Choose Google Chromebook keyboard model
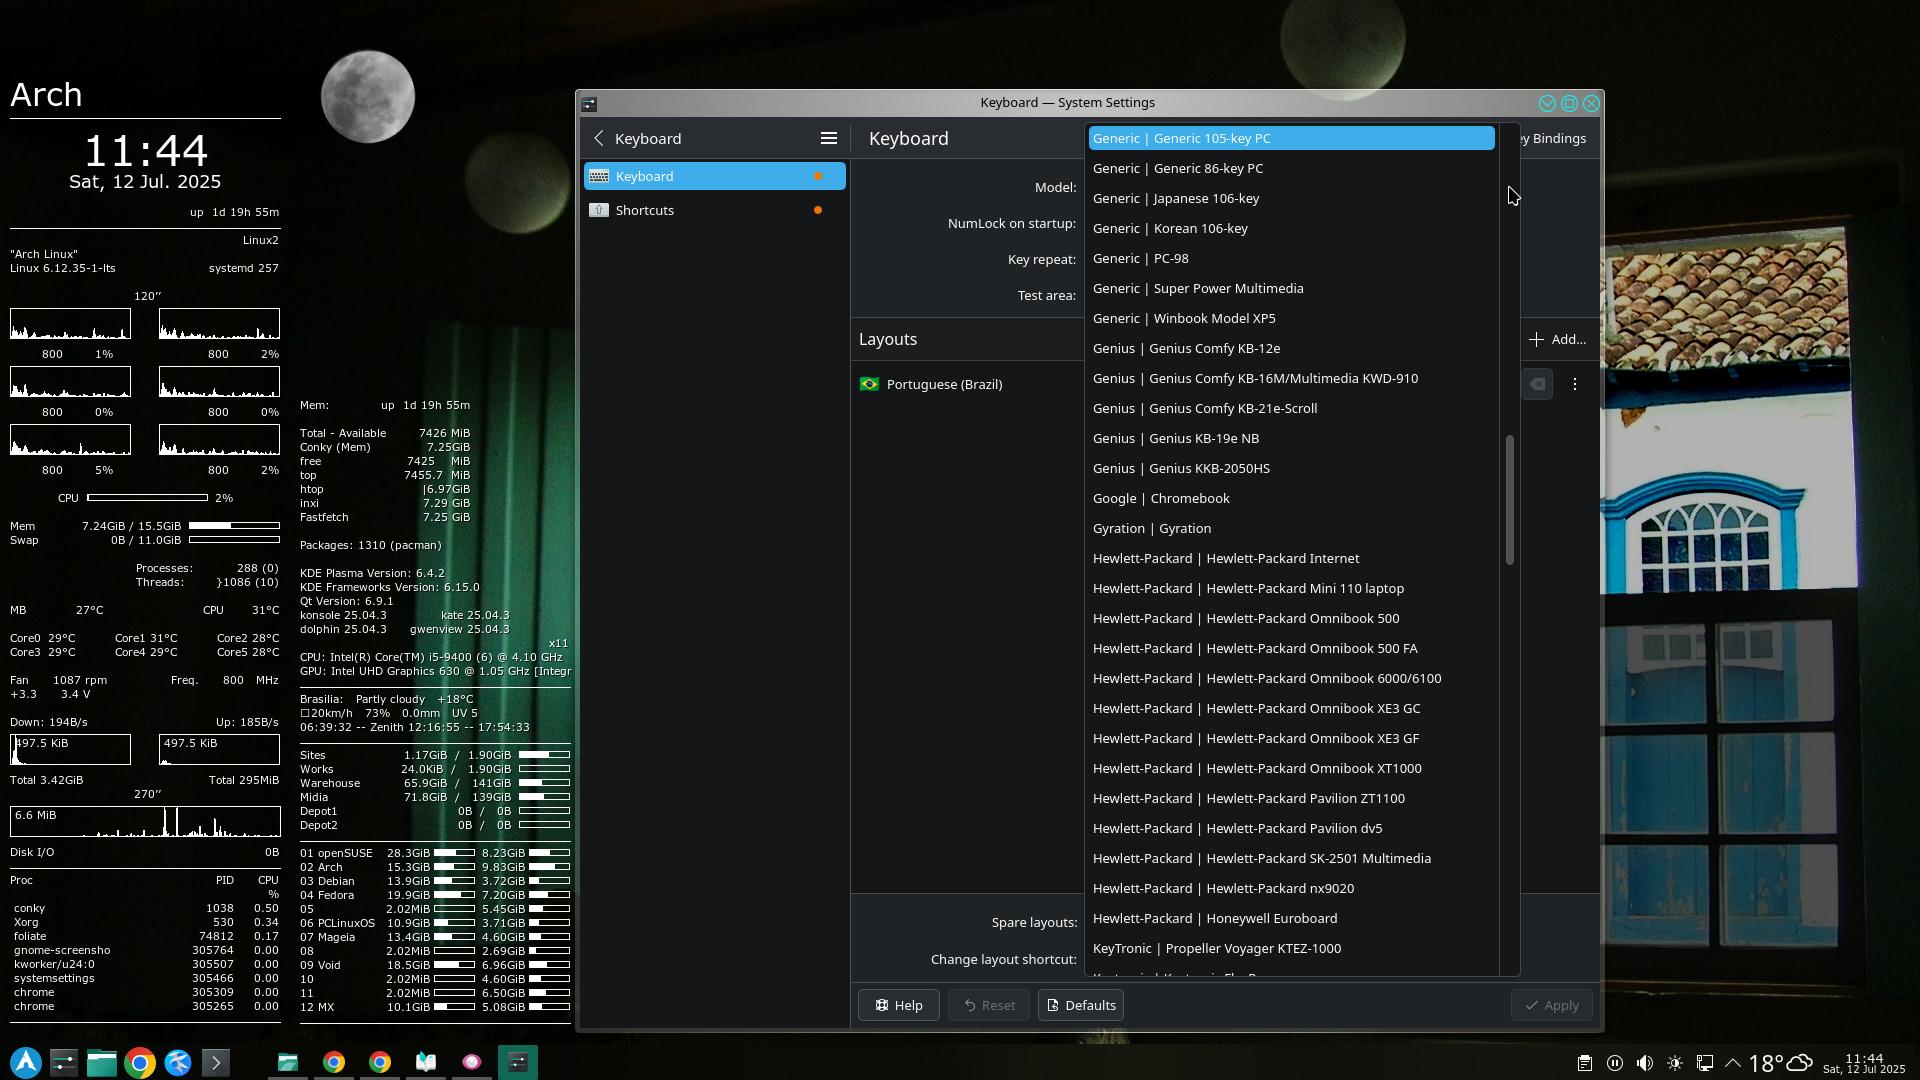Viewport: 1920px width, 1080px height. [x=1291, y=498]
